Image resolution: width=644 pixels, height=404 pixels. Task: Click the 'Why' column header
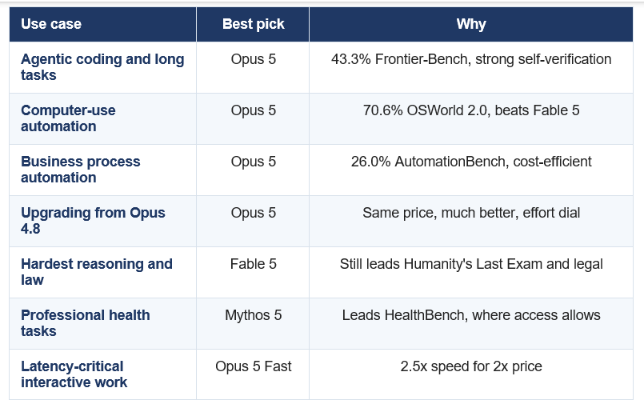[x=471, y=24]
